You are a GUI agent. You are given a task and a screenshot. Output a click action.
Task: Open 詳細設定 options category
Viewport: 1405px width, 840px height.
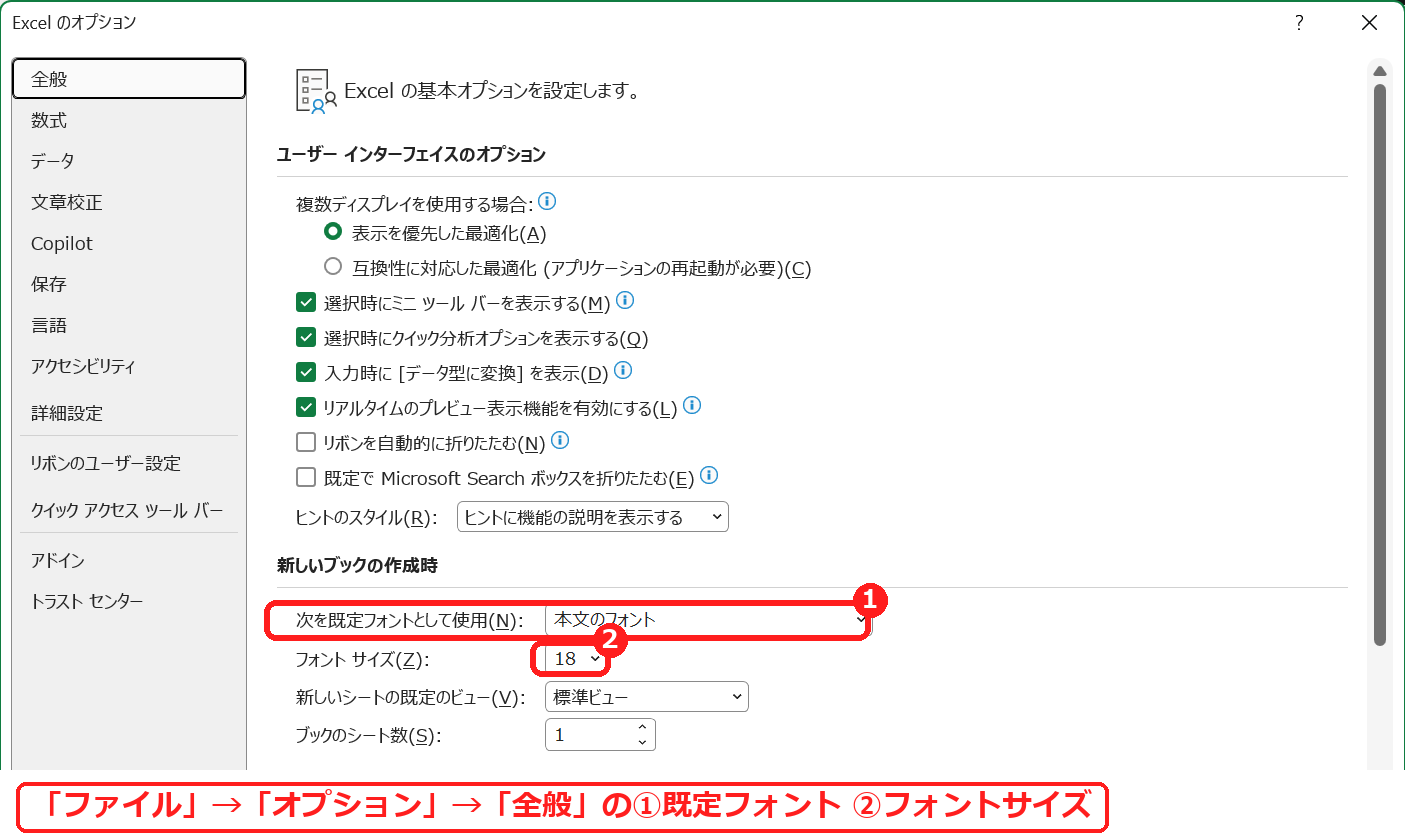(x=129, y=413)
